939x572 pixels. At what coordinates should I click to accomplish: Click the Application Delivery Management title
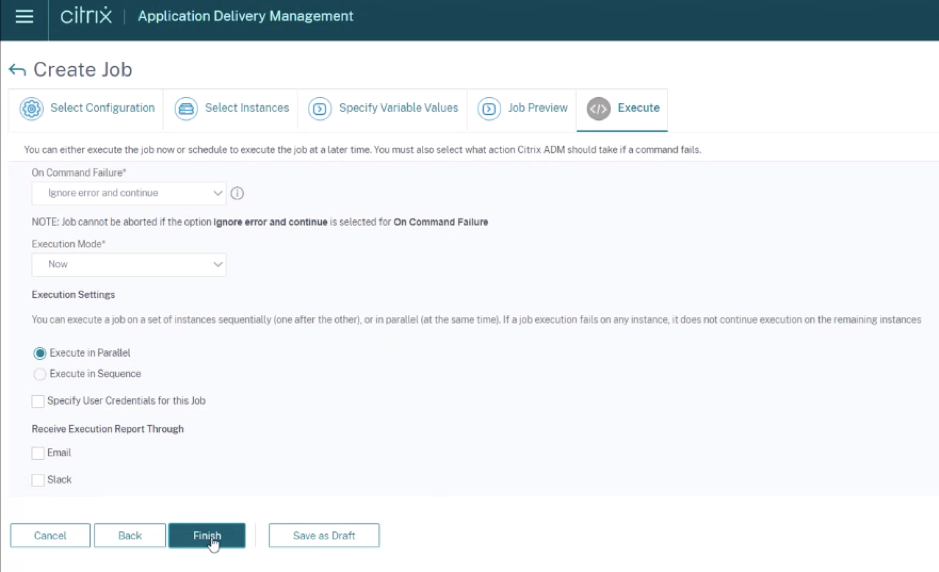[246, 16]
